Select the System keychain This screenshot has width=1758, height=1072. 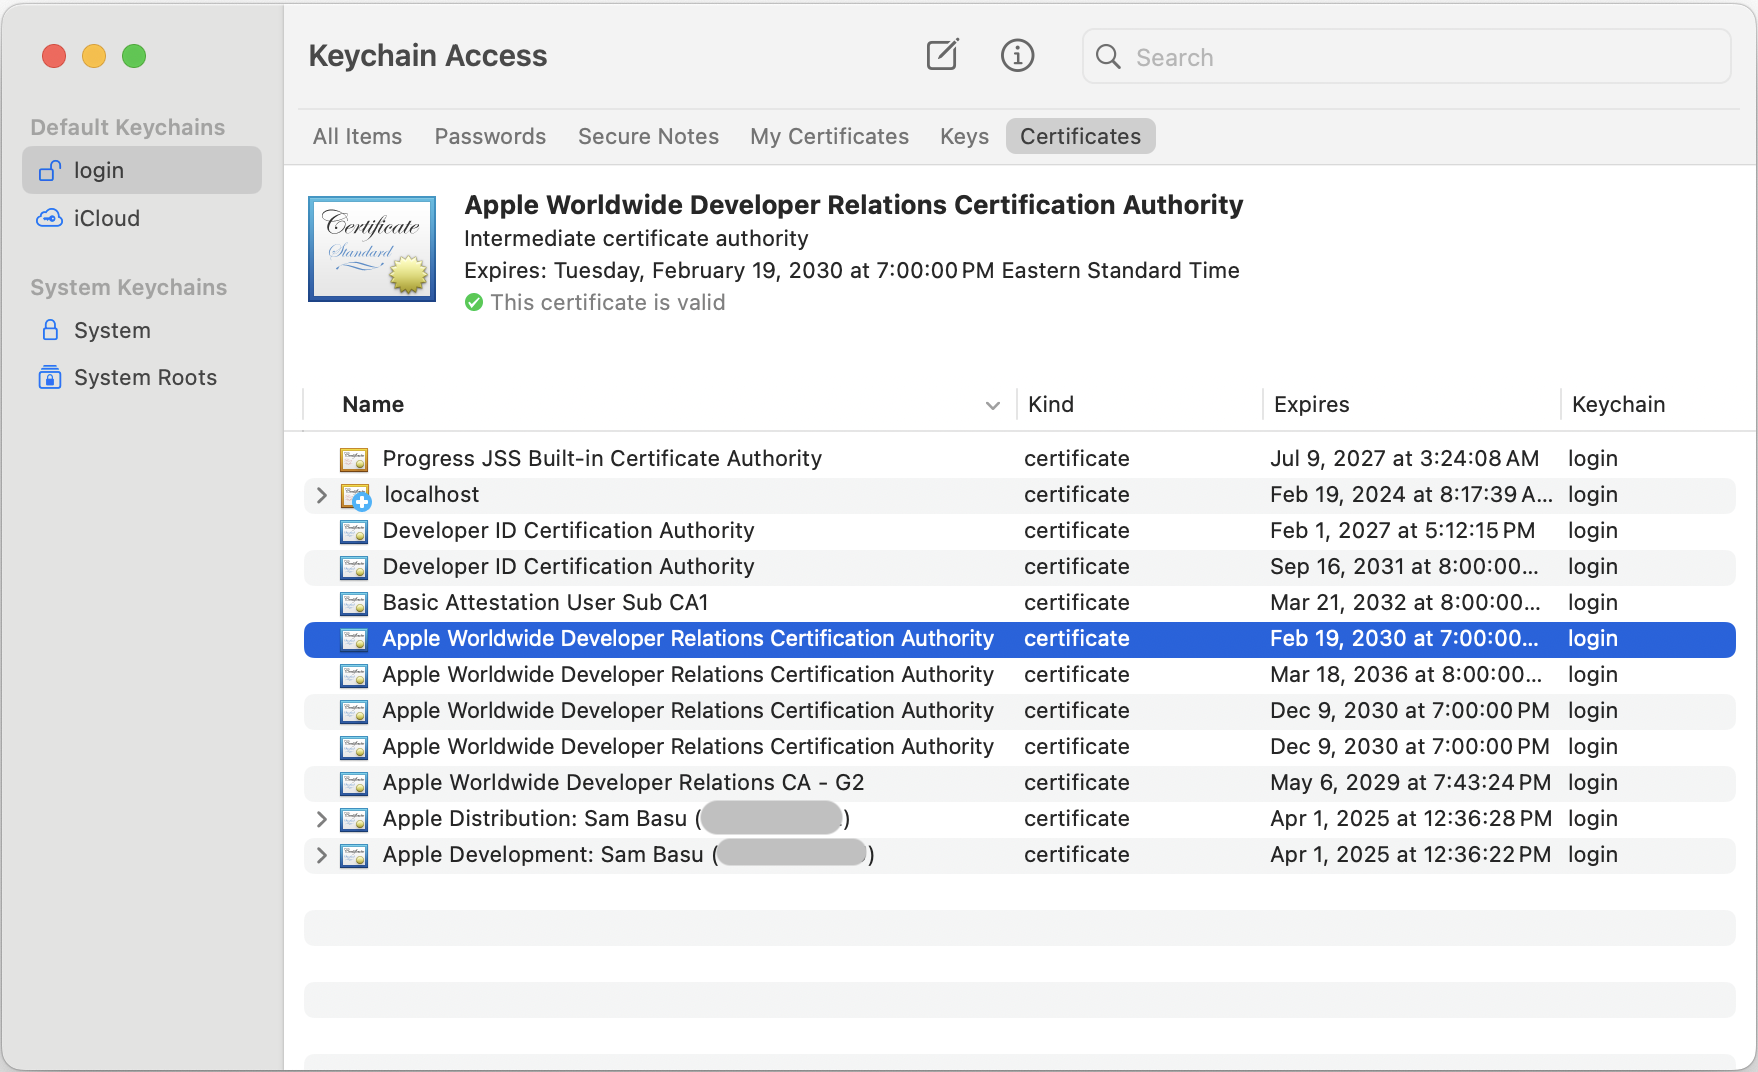(x=142, y=330)
